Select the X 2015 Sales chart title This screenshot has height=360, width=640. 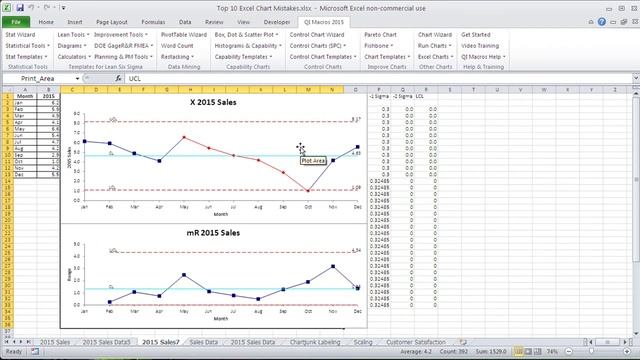click(x=213, y=102)
